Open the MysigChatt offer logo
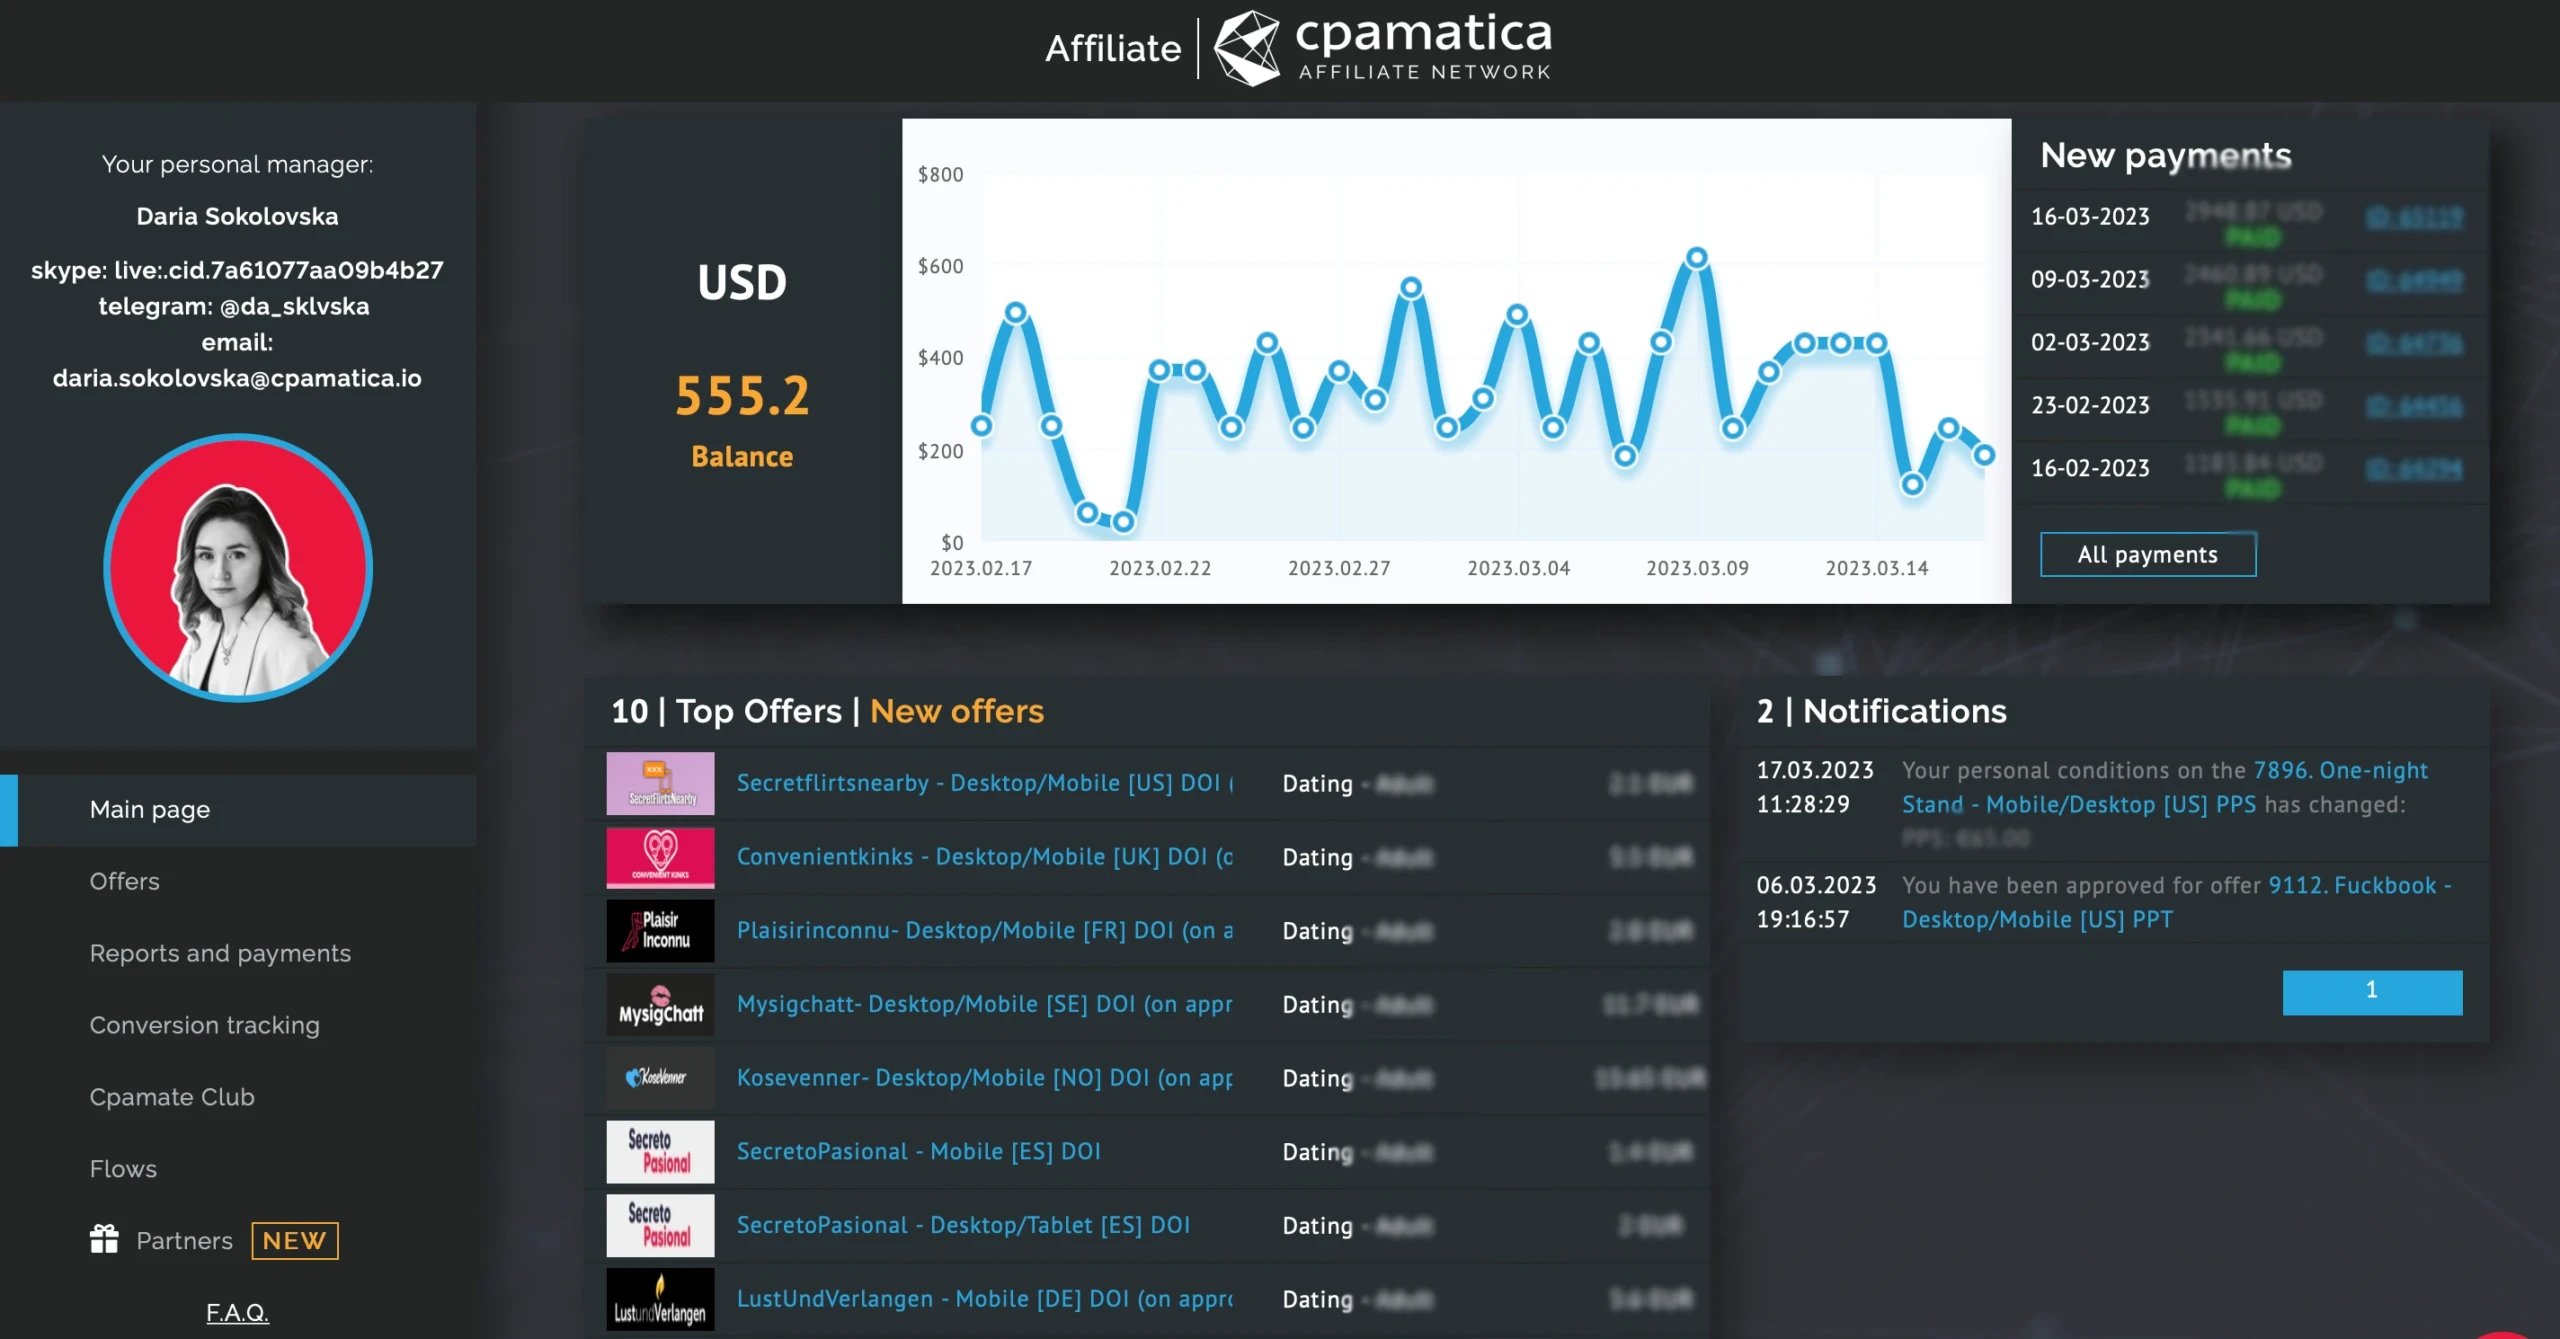Screen dimensions: 2560x1339 (660, 1004)
